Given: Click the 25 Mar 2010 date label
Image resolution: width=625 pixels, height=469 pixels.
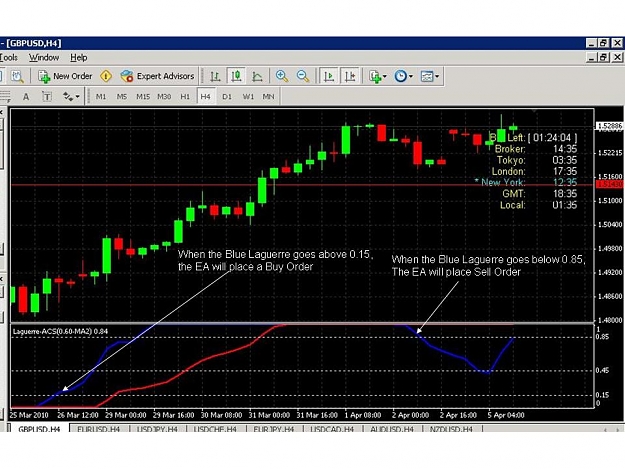Looking at the screenshot, I should point(29,415).
